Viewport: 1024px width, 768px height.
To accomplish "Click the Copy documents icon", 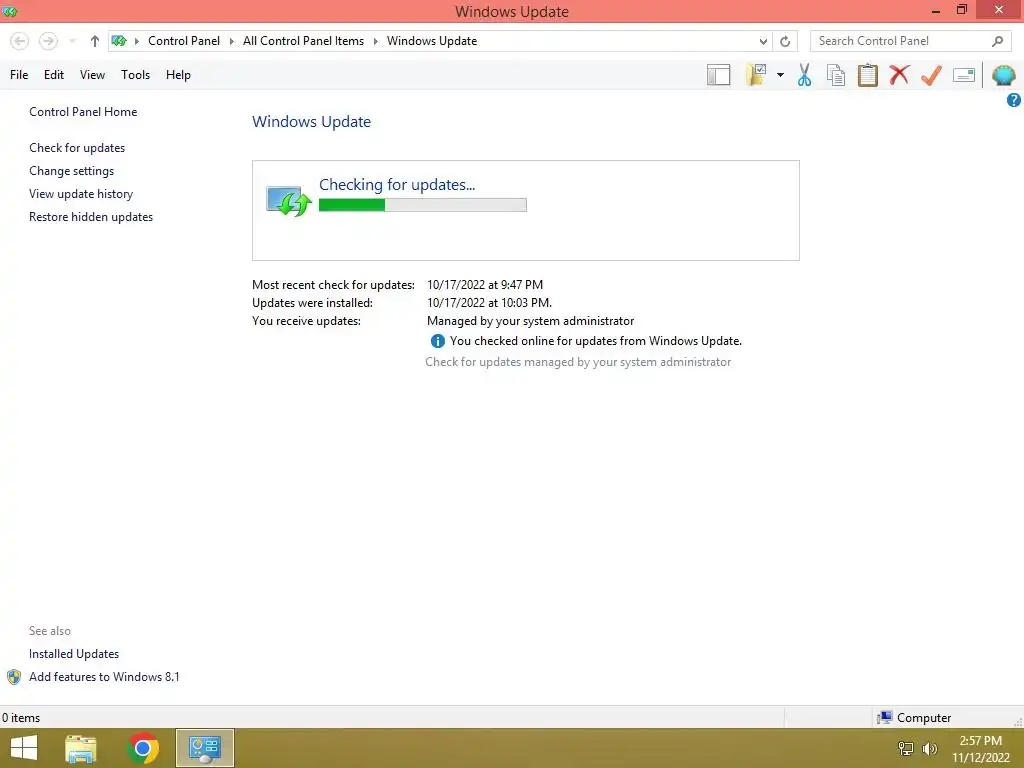I will coord(836,75).
